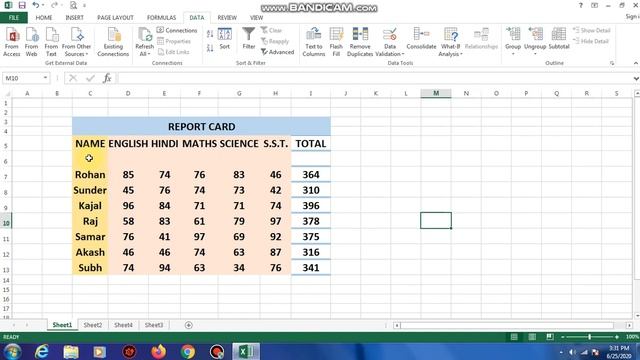Click Show Detail in Outline group
This screenshot has width=640, height=360.
pyautogui.click(x=592, y=30)
